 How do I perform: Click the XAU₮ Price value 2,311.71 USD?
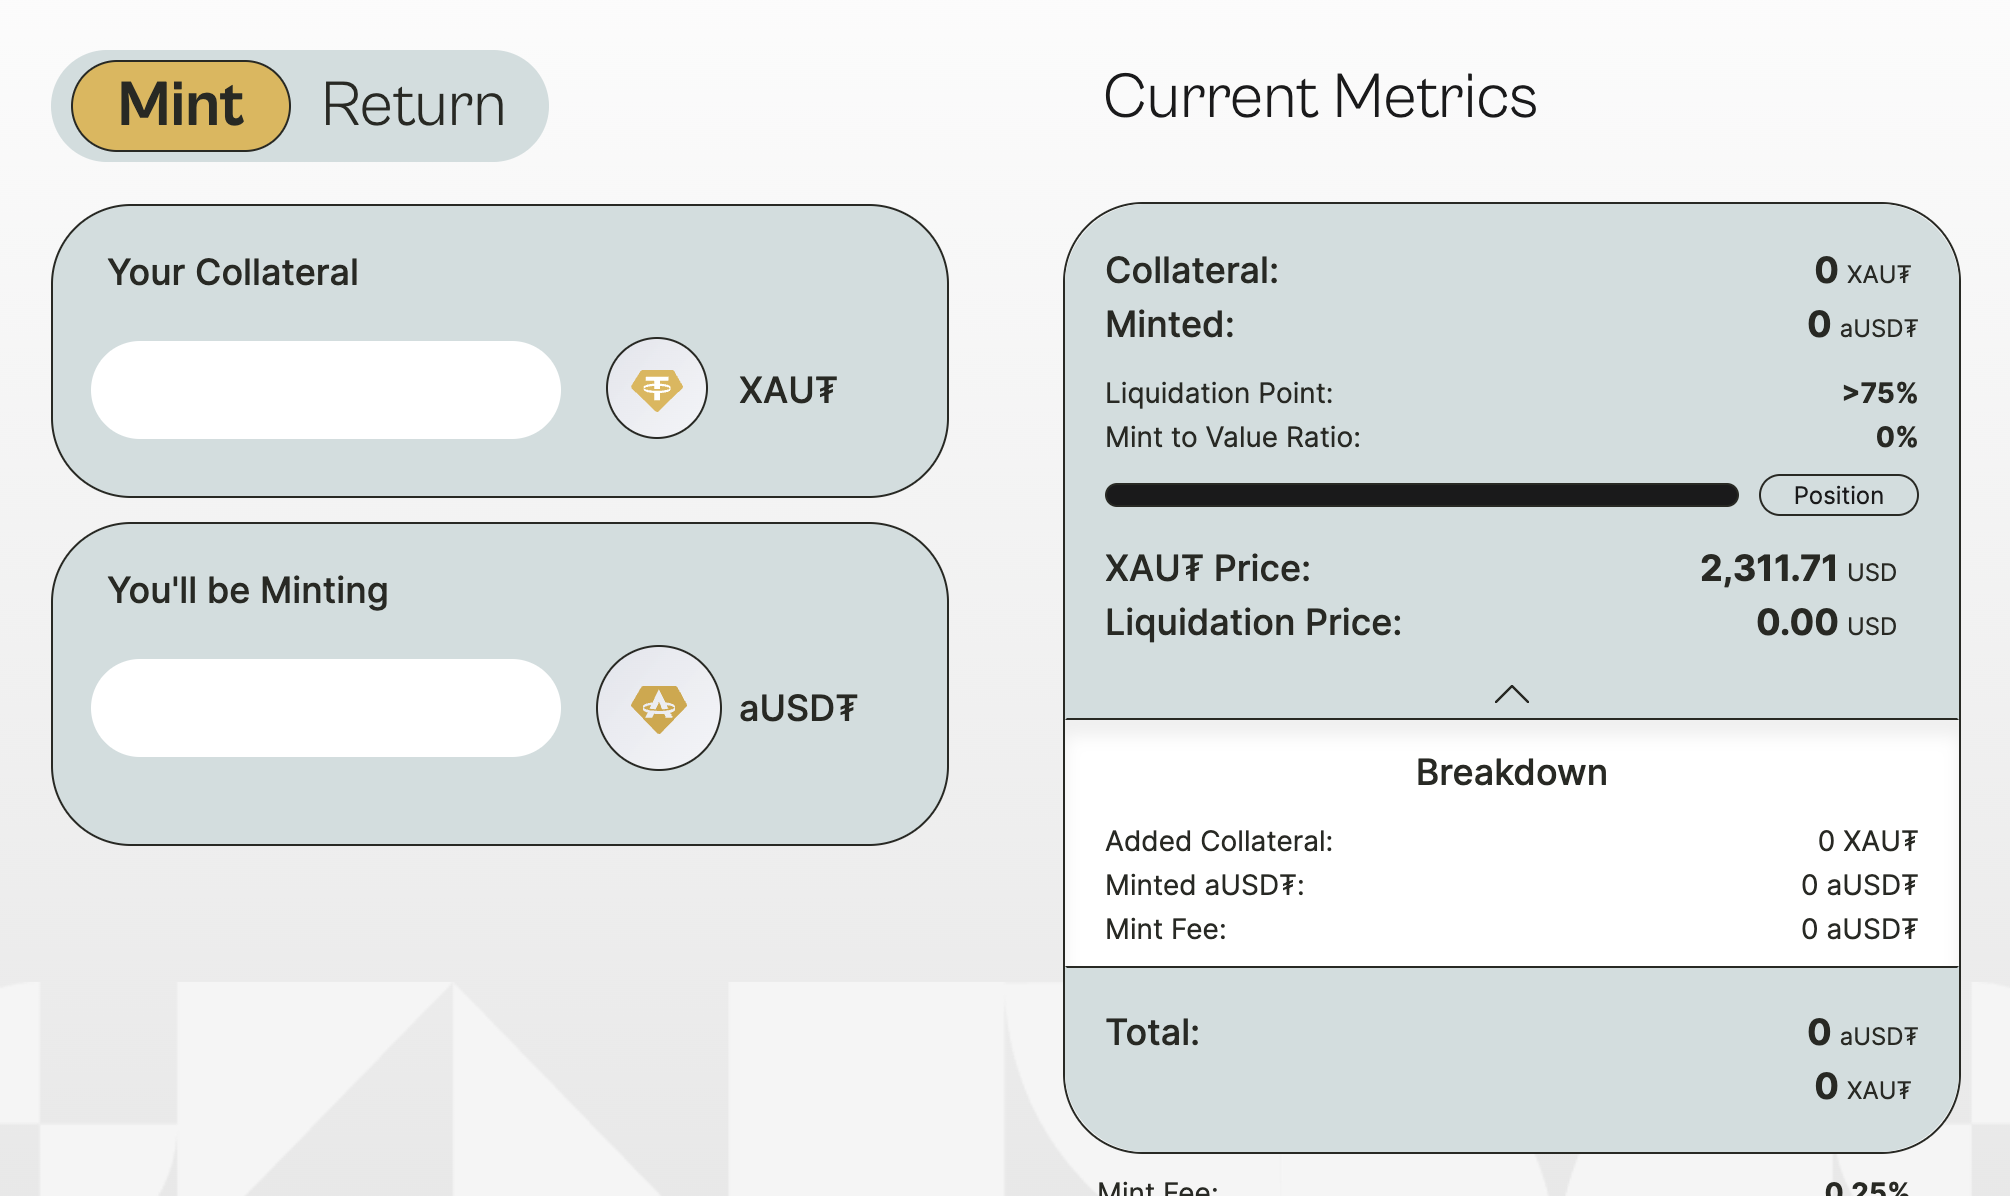(1797, 569)
